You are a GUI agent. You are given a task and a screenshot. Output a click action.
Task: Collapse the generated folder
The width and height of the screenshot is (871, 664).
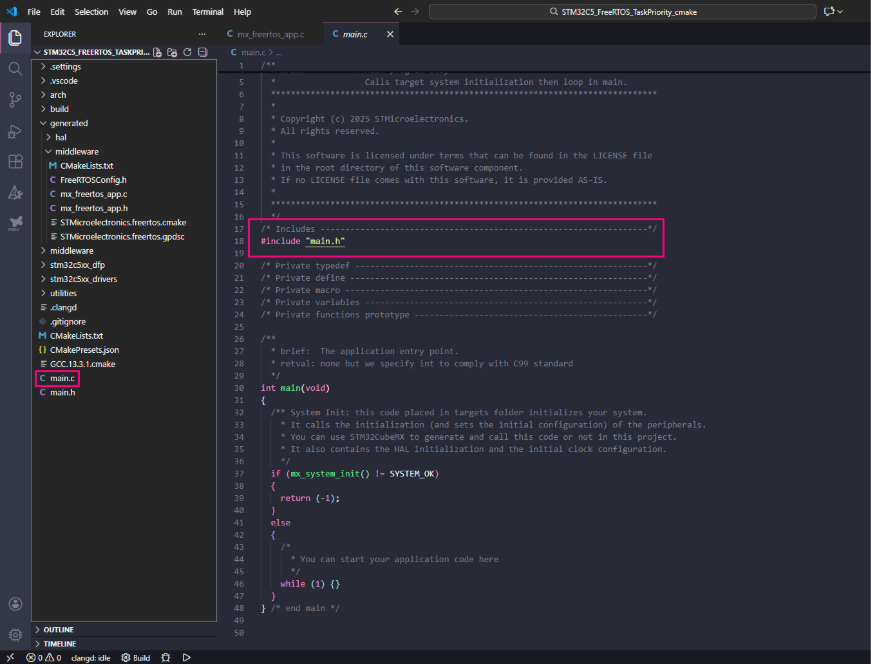[68, 123]
